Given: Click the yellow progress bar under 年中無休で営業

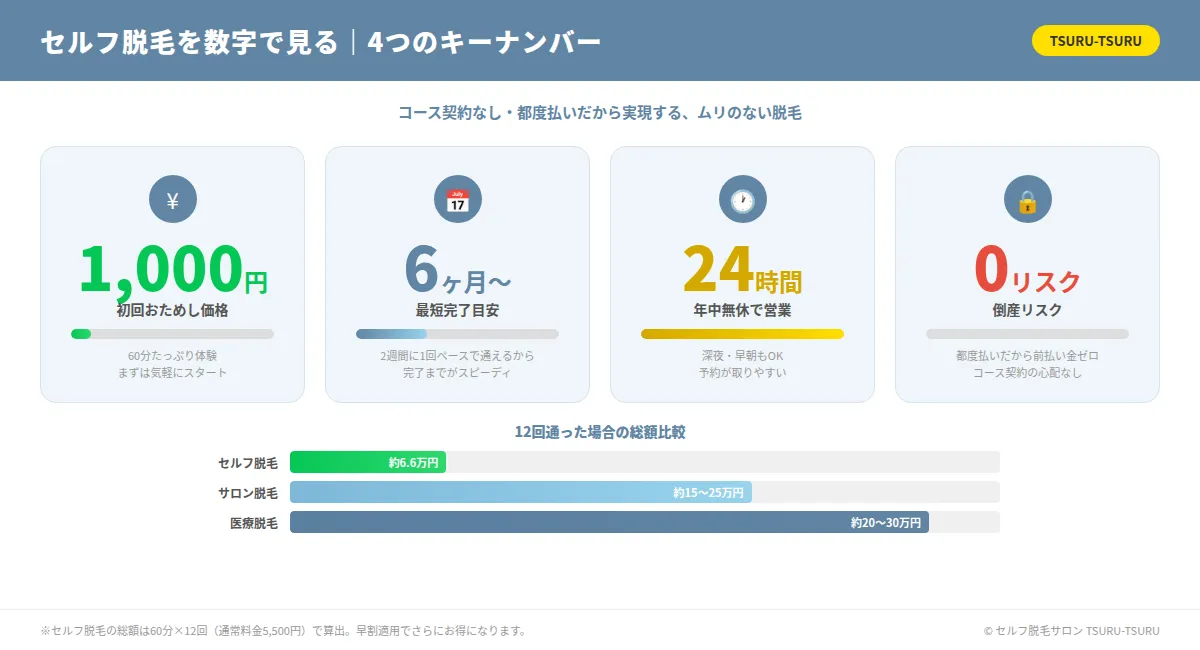Looking at the screenshot, I should (742, 334).
